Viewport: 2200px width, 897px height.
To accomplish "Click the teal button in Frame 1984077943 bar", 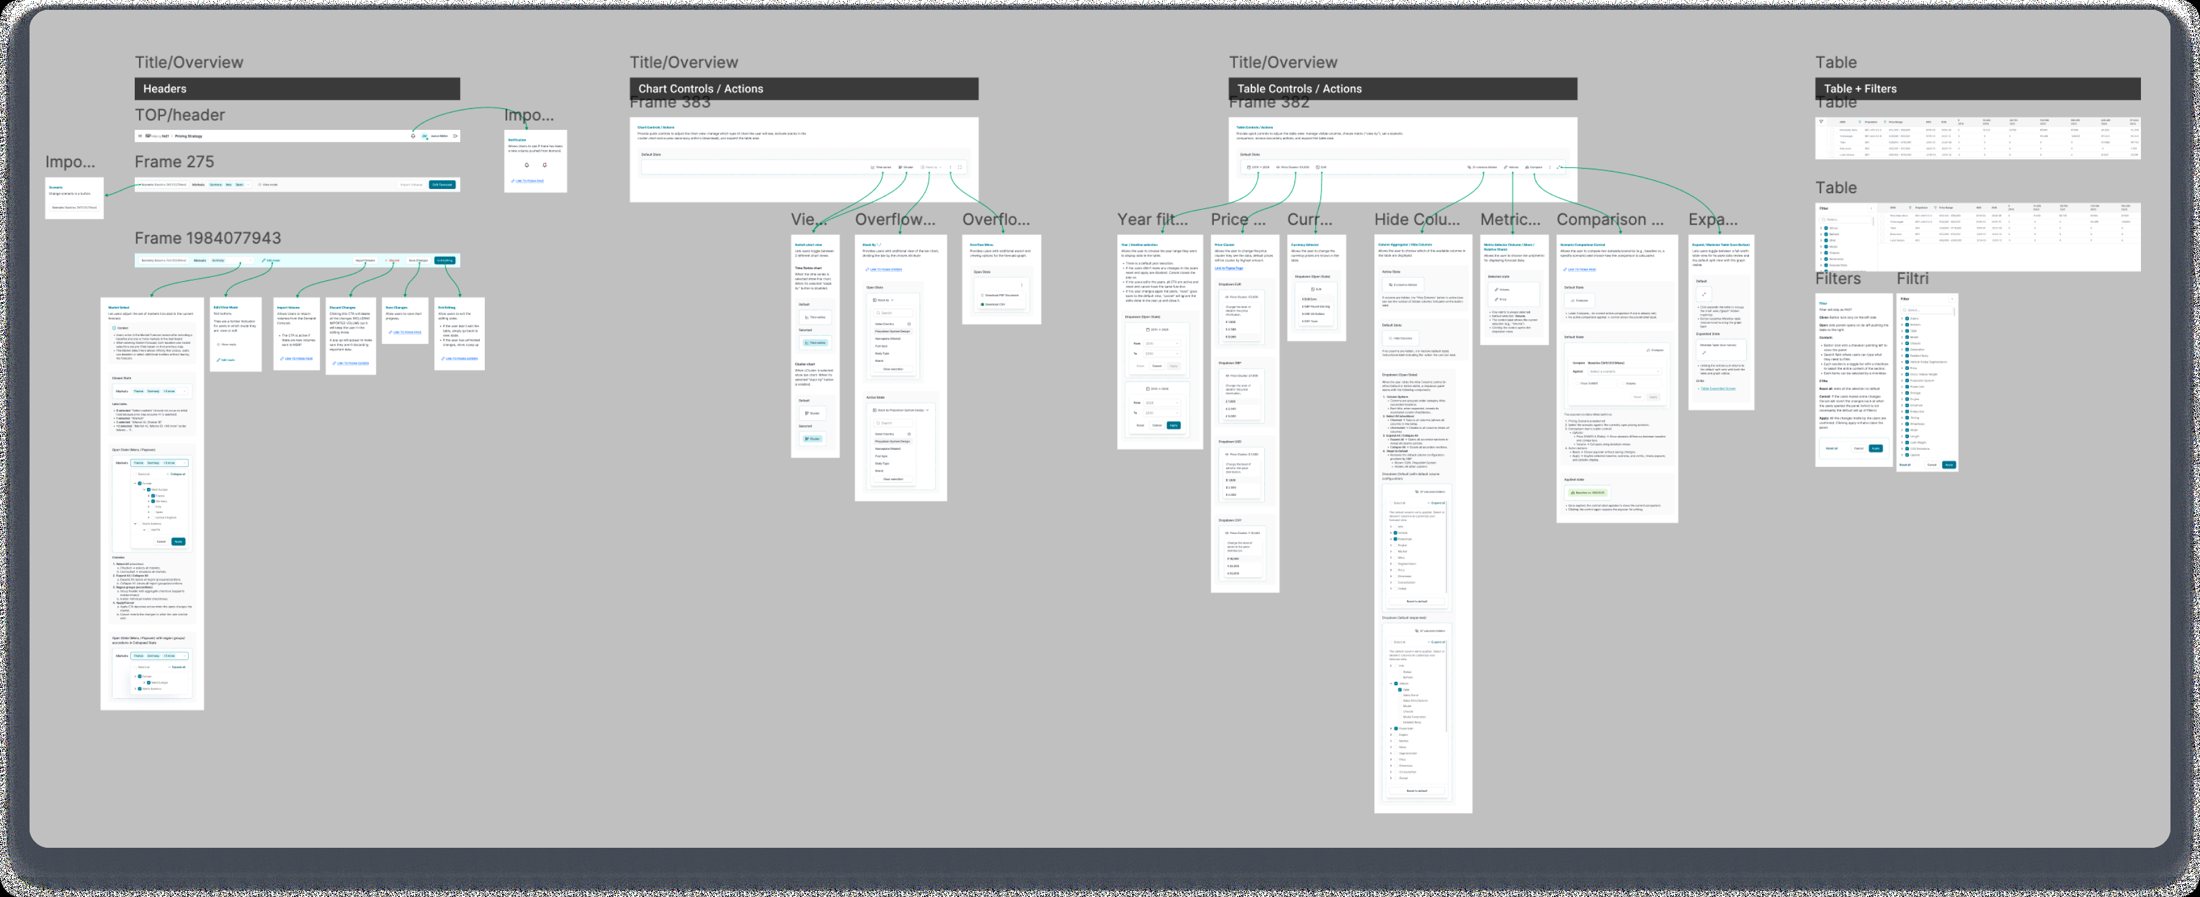I will click(445, 260).
